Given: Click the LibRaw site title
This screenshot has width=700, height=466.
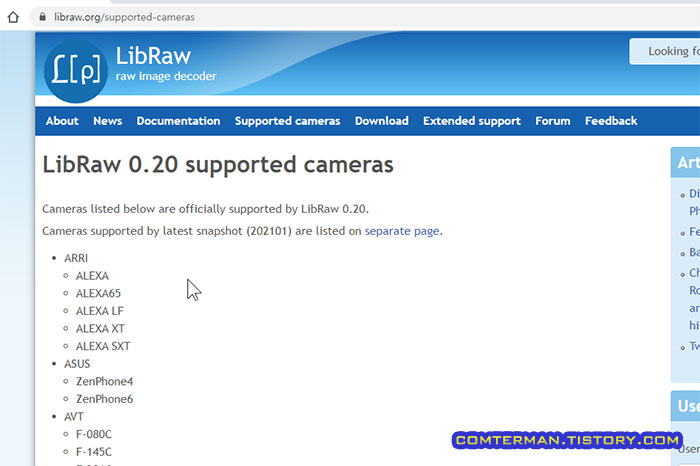Looking at the screenshot, I should 153,56.
